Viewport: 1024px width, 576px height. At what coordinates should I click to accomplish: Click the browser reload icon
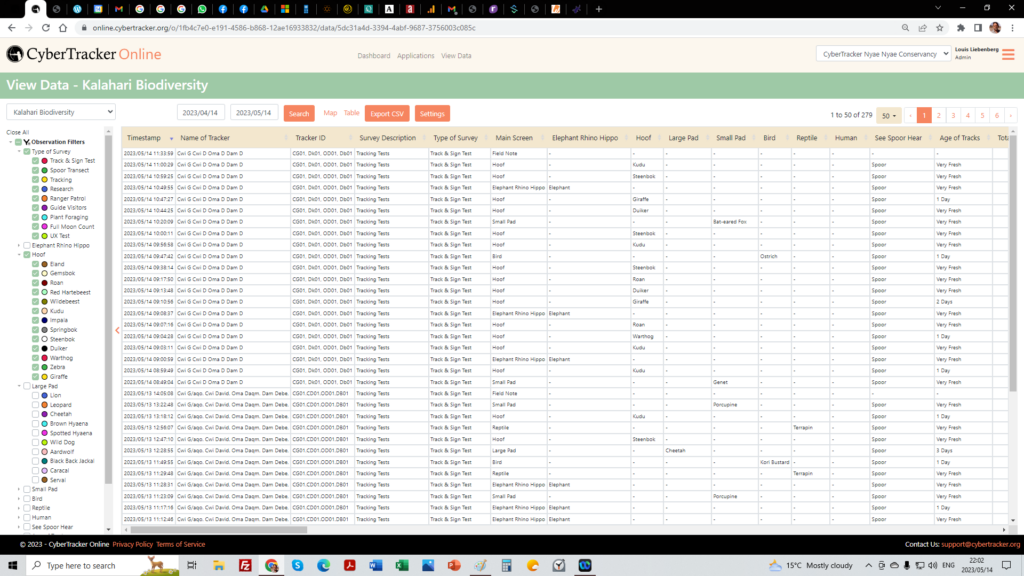pos(46,28)
